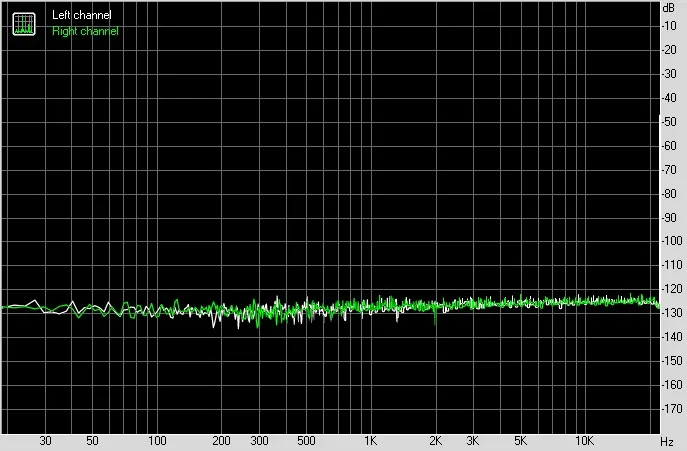Screen dimensions: 687x451
Task: Click the 2K frequency label
Action: point(436,441)
